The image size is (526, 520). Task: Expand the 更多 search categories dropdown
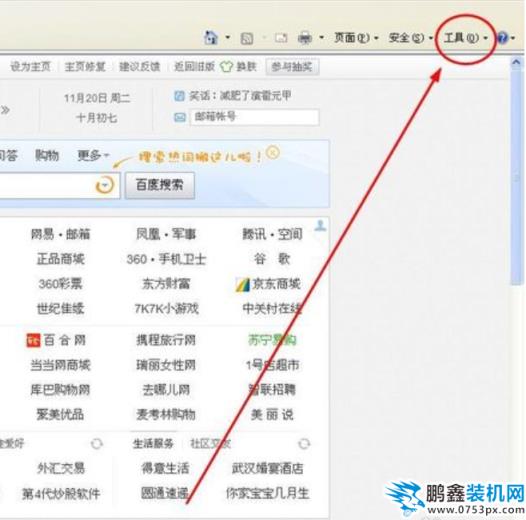pyautogui.click(x=93, y=155)
